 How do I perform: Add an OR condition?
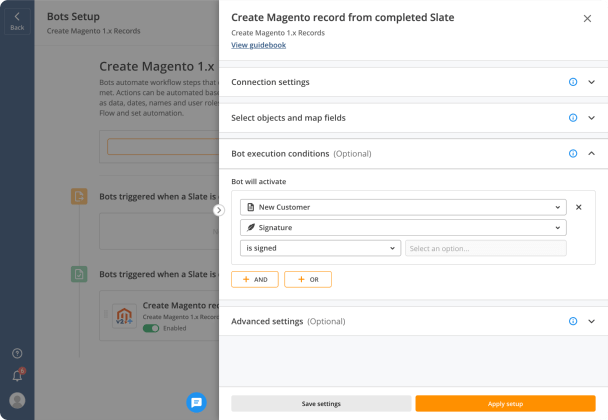(x=308, y=279)
